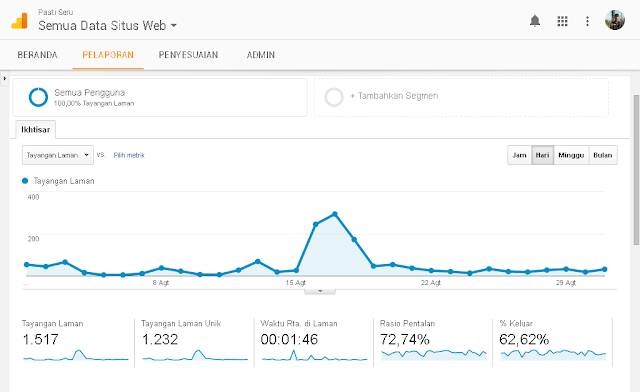Set chart granularity to Hari
Image resolution: width=640 pixels, height=392 pixels.
tap(542, 155)
